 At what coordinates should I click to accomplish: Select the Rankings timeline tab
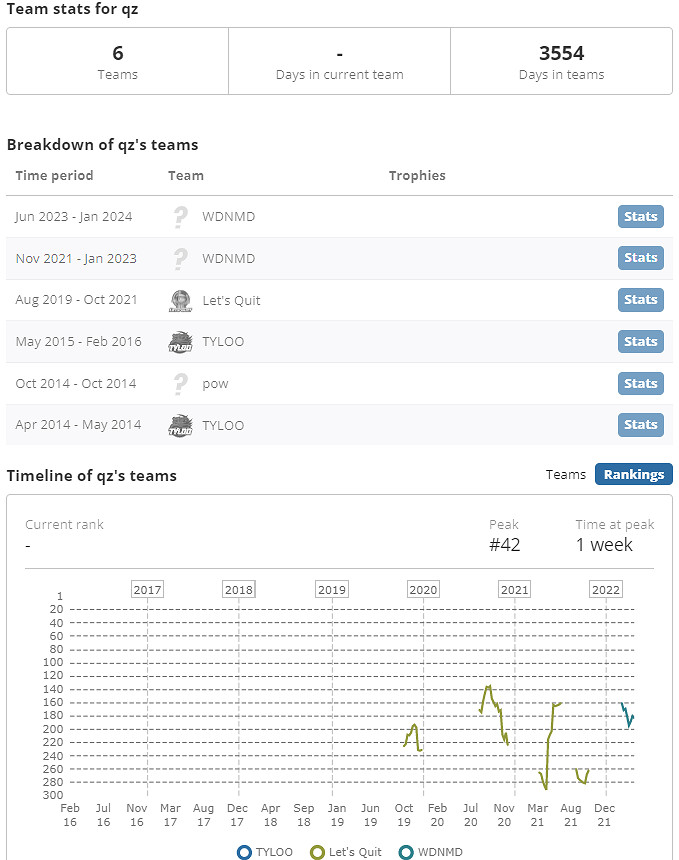click(633, 474)
